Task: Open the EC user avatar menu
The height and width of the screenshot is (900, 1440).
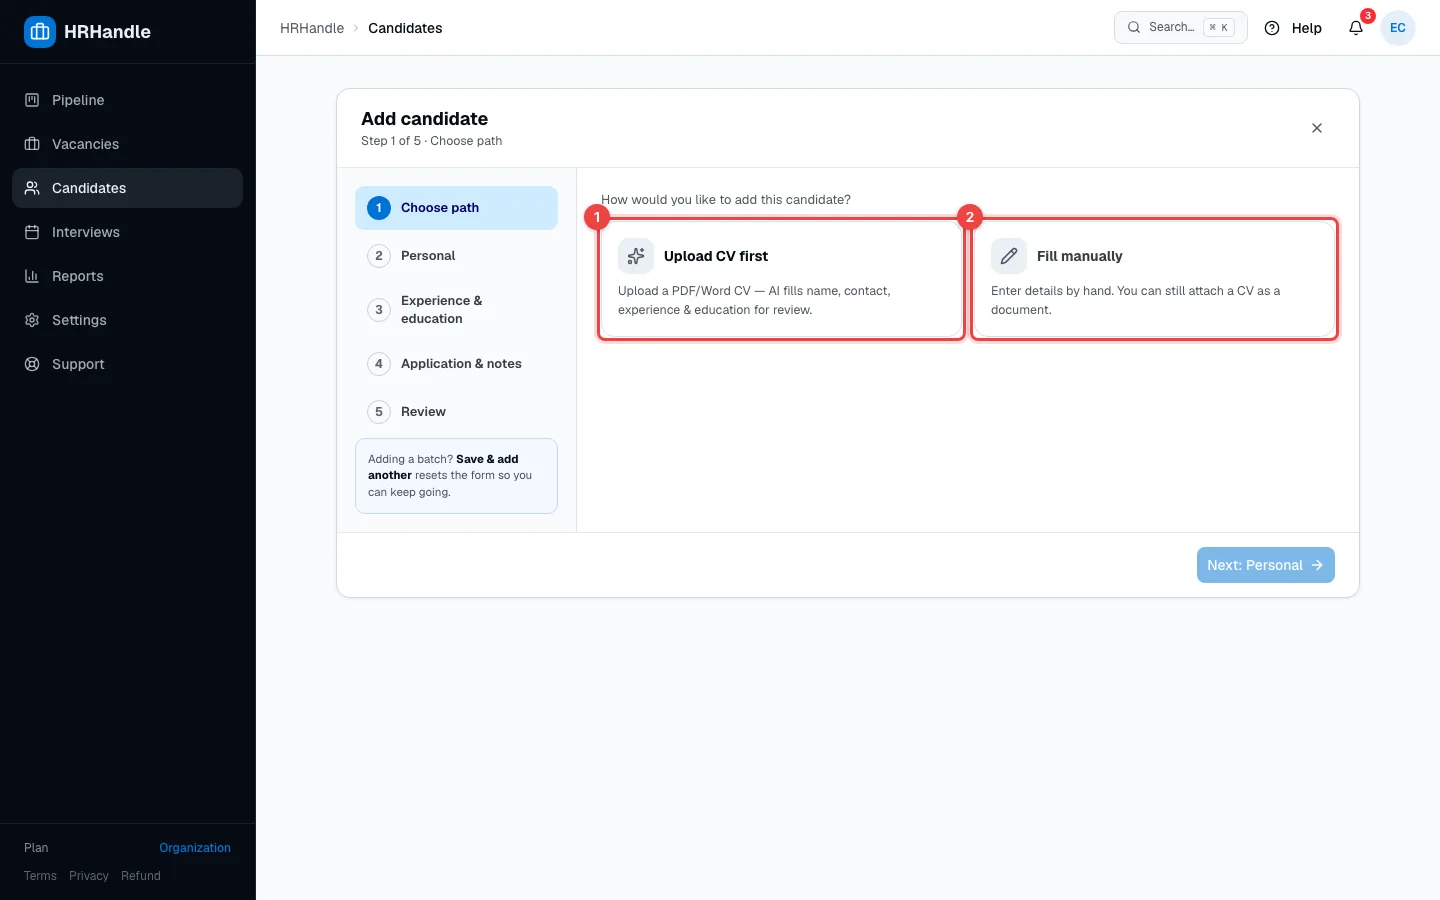Action: [1398, 28]
